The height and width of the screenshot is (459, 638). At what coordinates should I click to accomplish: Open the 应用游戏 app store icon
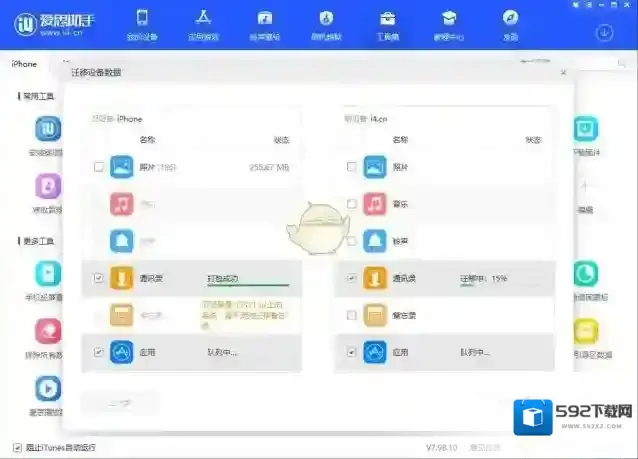click(x=203, y=24)
